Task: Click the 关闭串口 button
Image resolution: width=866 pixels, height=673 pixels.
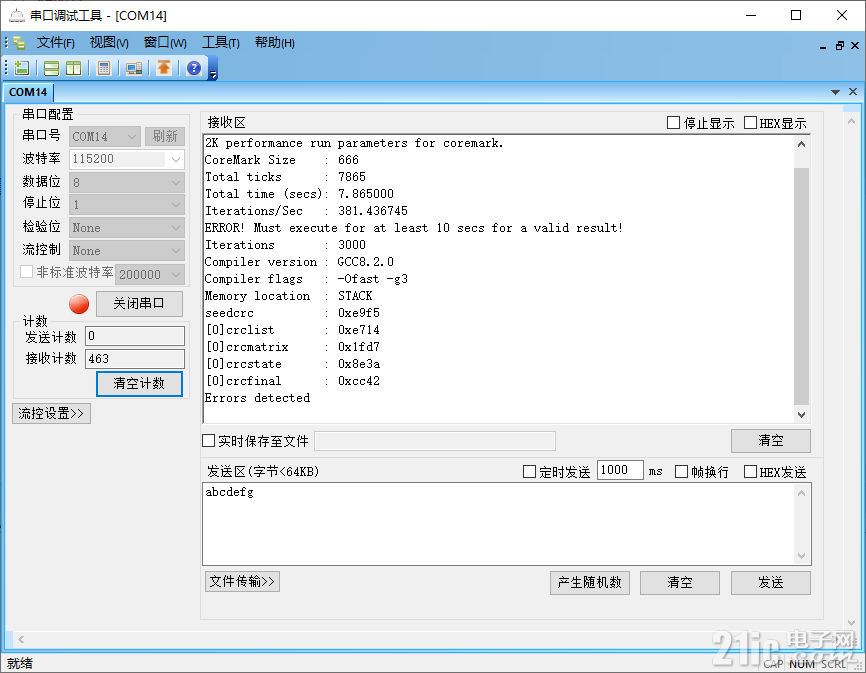Action: coord(139,304)
